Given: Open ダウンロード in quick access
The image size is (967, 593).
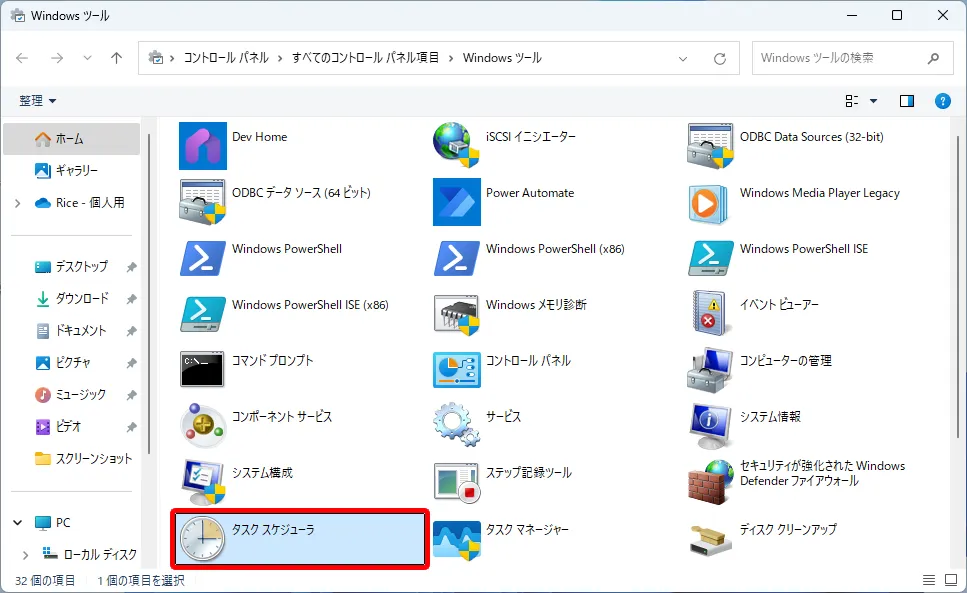Looking at the screenshot, I should click(72, 299).
